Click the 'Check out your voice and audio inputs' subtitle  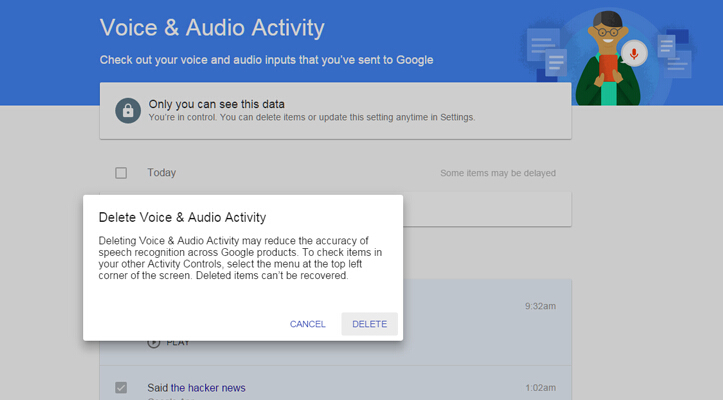tap(266, 60)
